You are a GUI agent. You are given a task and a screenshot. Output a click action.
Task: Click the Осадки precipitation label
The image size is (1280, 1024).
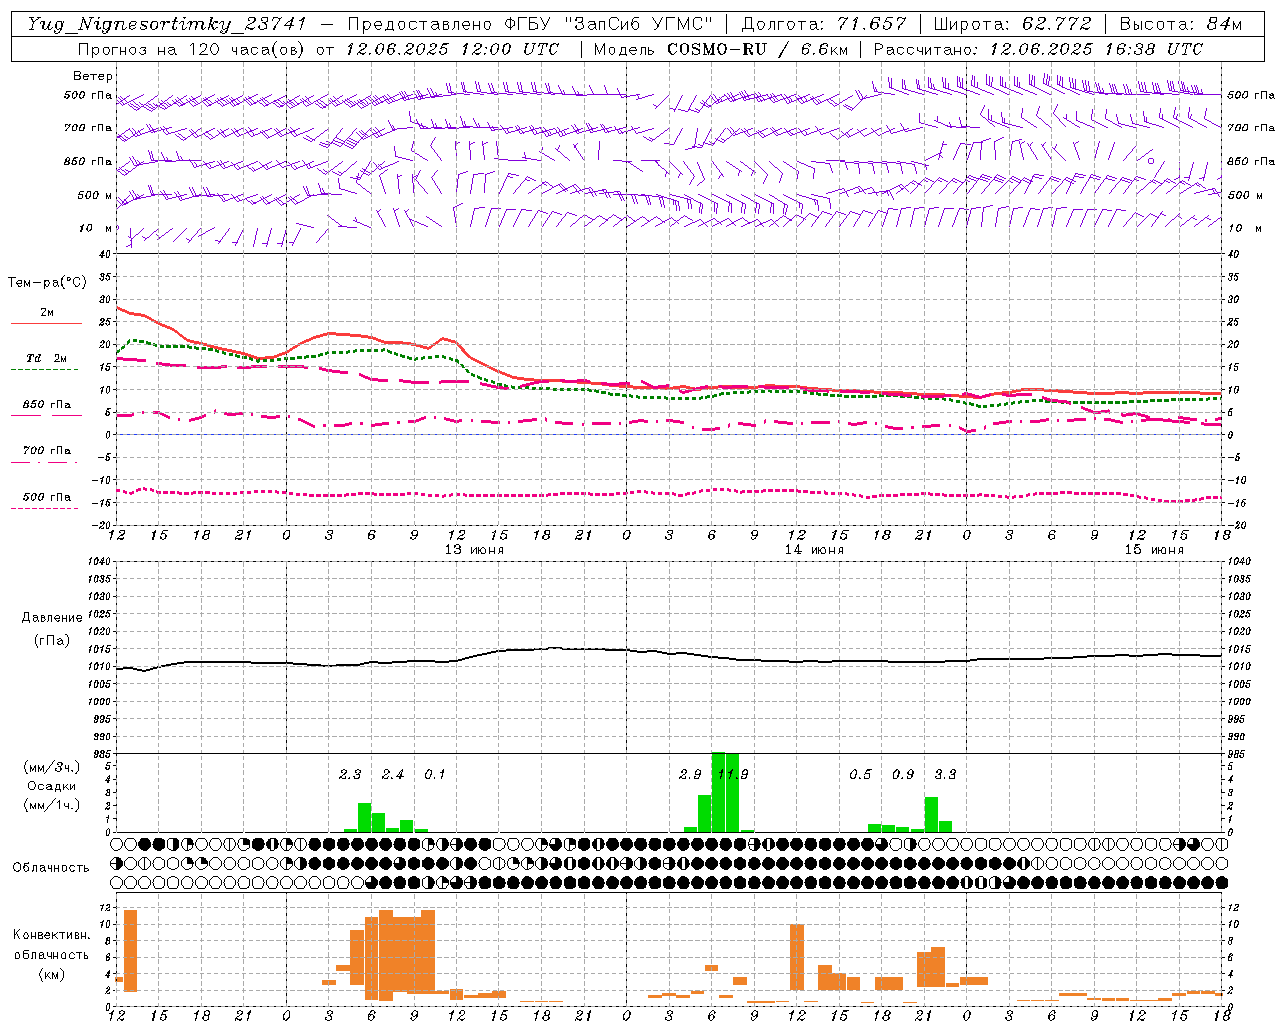pyautogui.click(x=52, y=786)
